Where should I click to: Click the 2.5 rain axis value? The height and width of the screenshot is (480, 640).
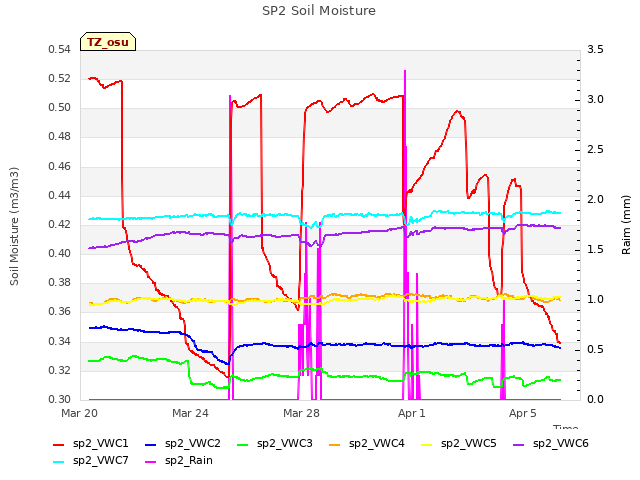596,150
